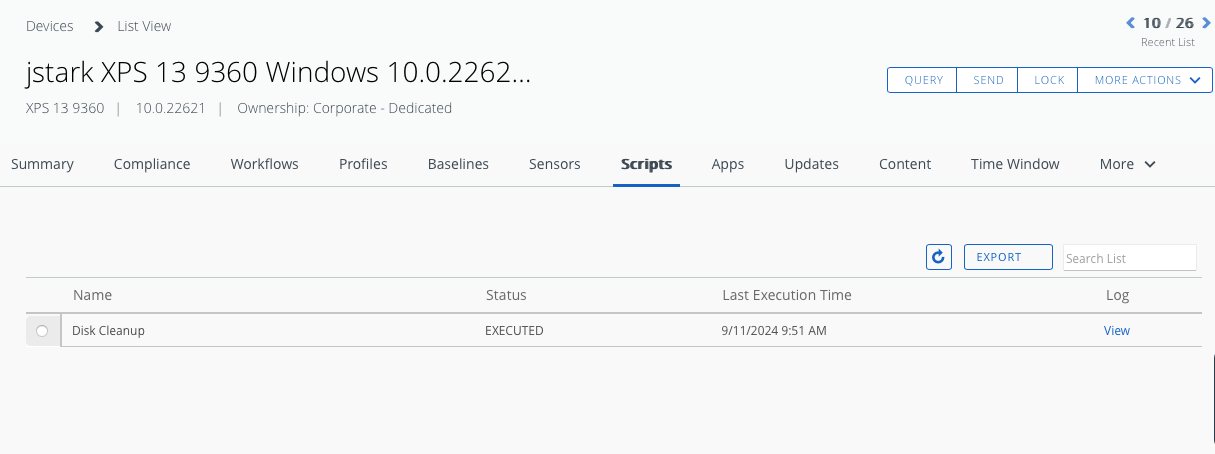Click the Send button
The image size is (1215, 454).
click(x=988, y=80)
